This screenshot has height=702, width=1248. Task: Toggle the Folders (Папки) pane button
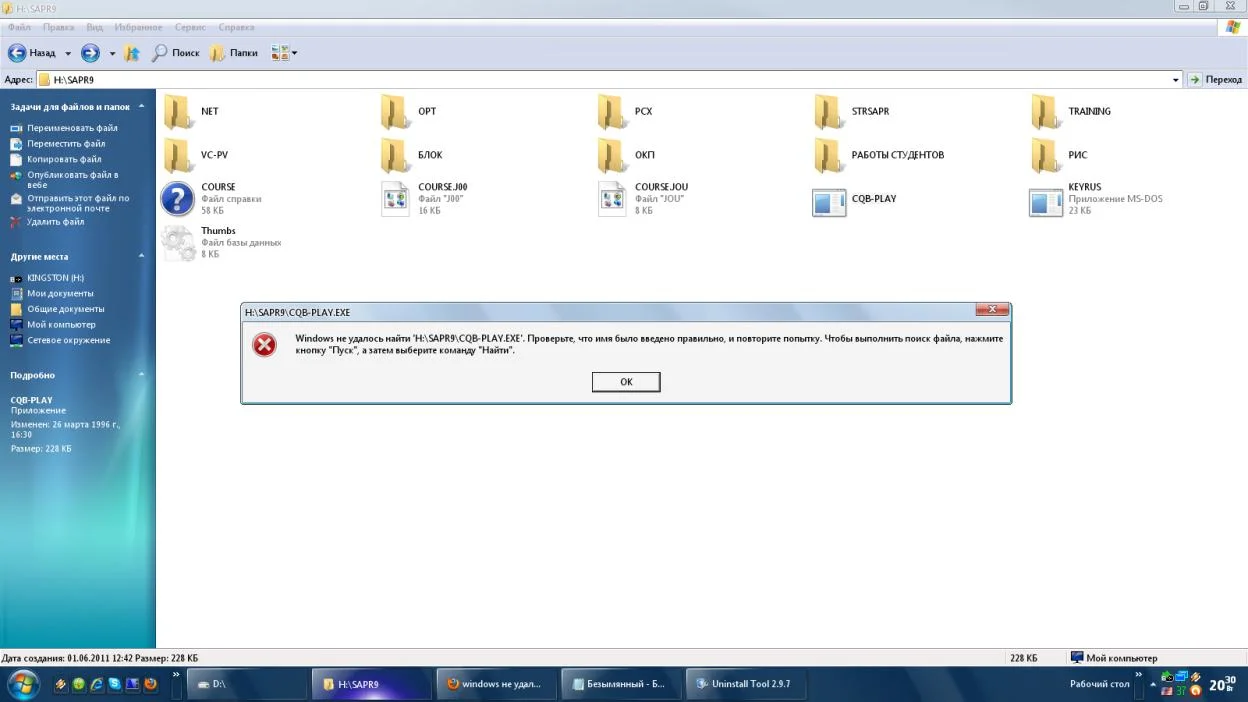pyautogui.click(x=234, y=53)
